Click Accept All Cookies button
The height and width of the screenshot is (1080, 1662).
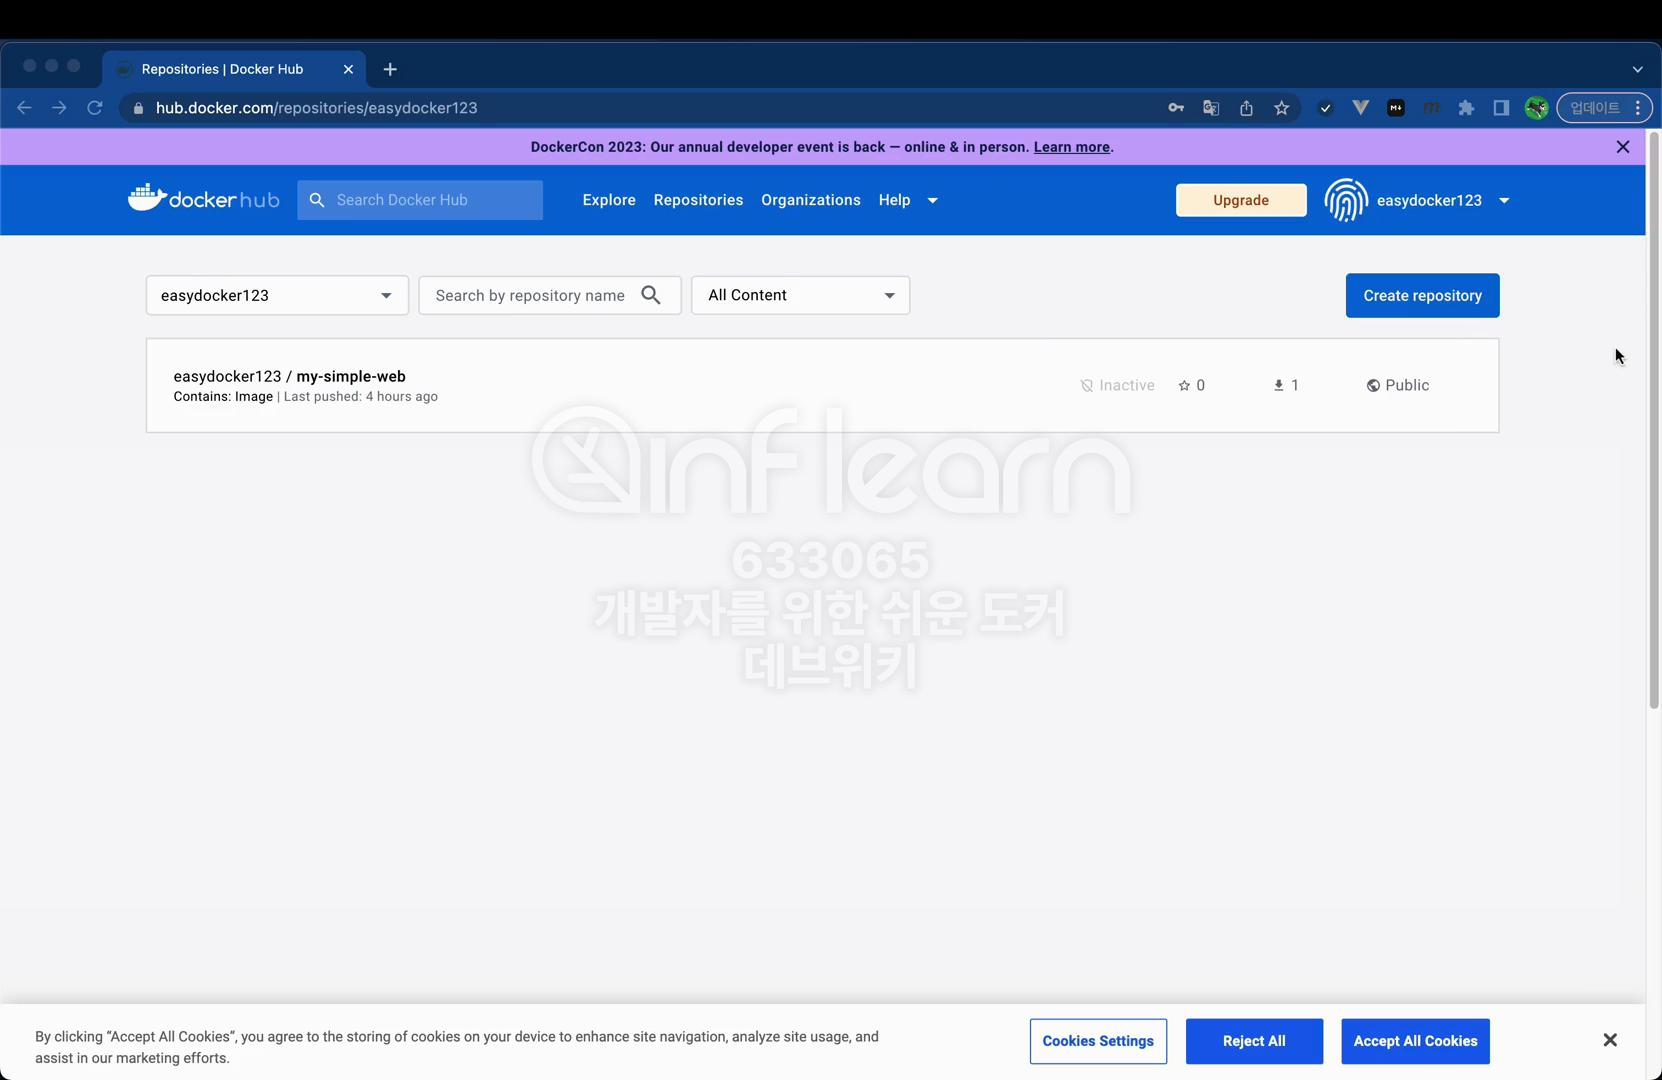click(x=1415, y=1041)
